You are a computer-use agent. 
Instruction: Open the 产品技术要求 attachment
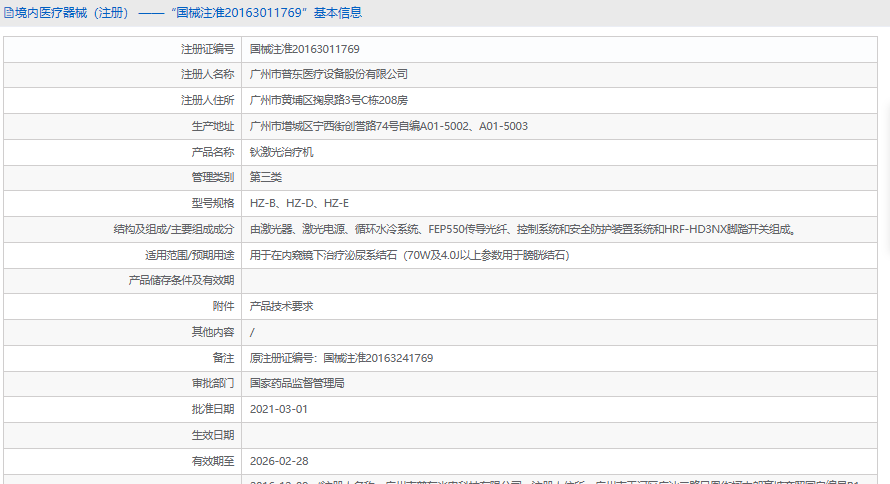pos(282,306)
